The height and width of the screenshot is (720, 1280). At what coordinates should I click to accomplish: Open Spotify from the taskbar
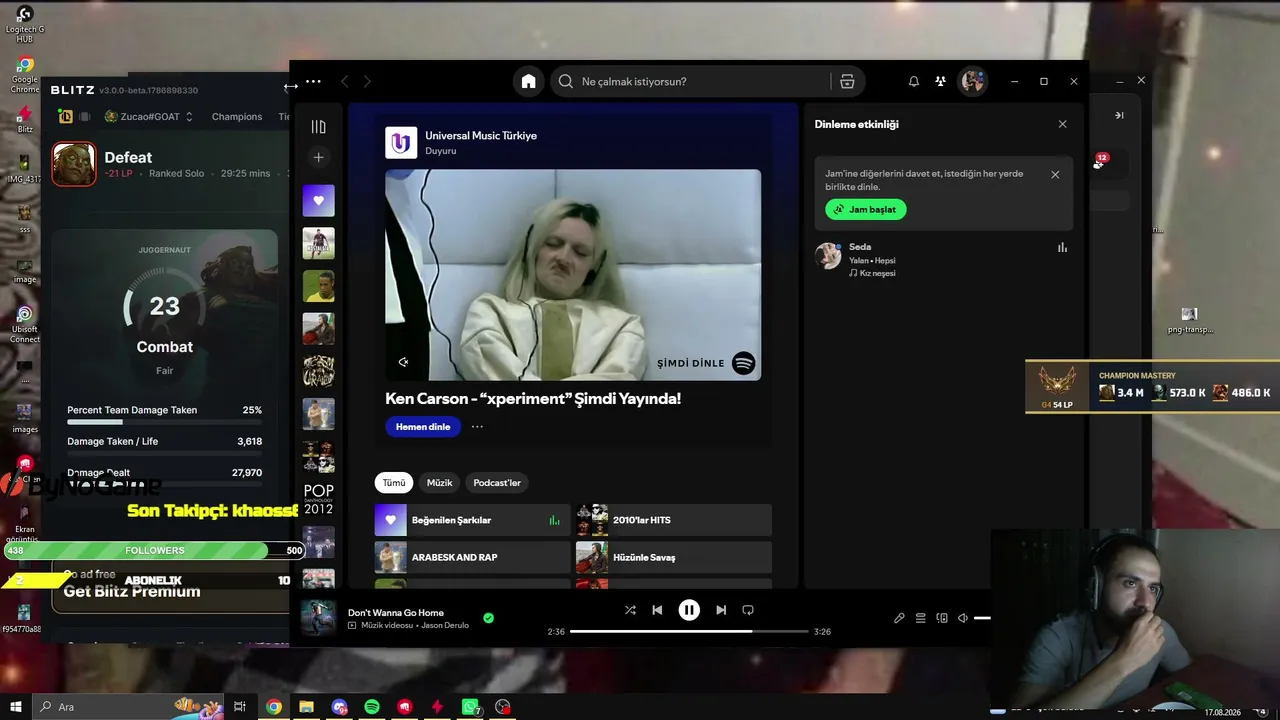372,707
